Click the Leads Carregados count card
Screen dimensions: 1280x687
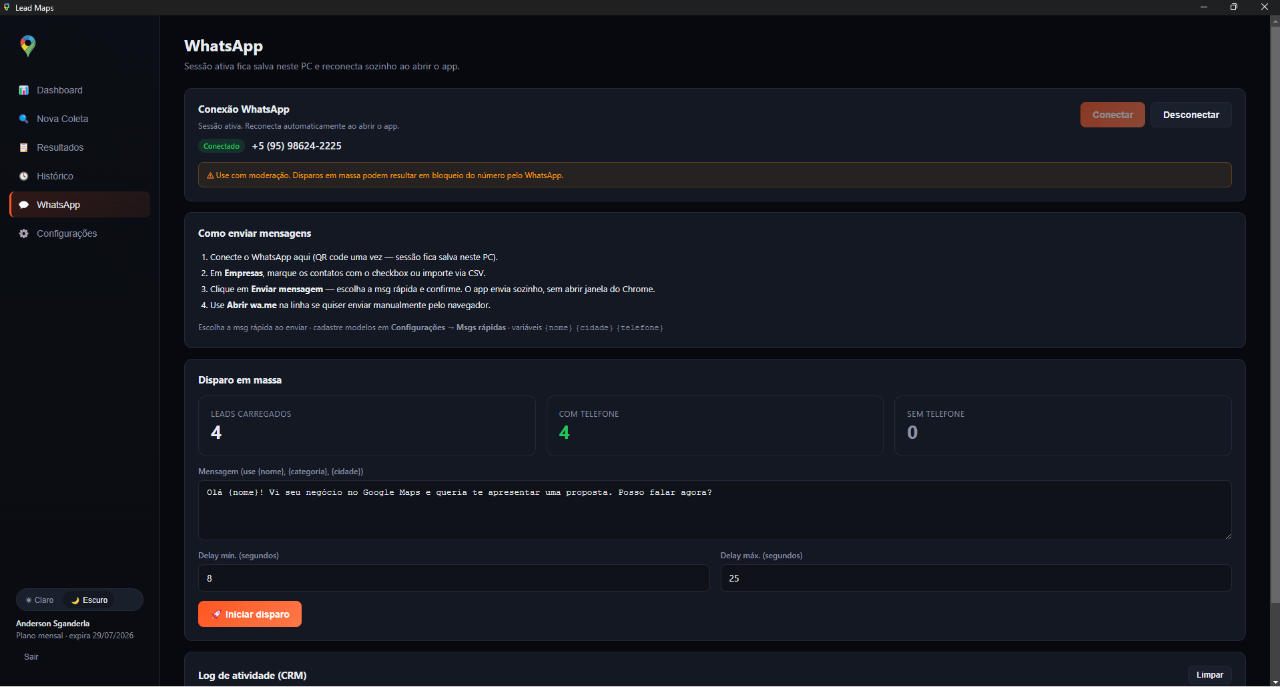367,426
